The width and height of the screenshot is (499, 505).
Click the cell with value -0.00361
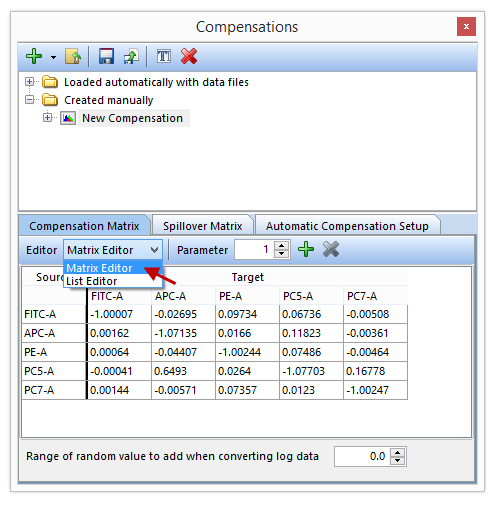click(x=375, y=333)
